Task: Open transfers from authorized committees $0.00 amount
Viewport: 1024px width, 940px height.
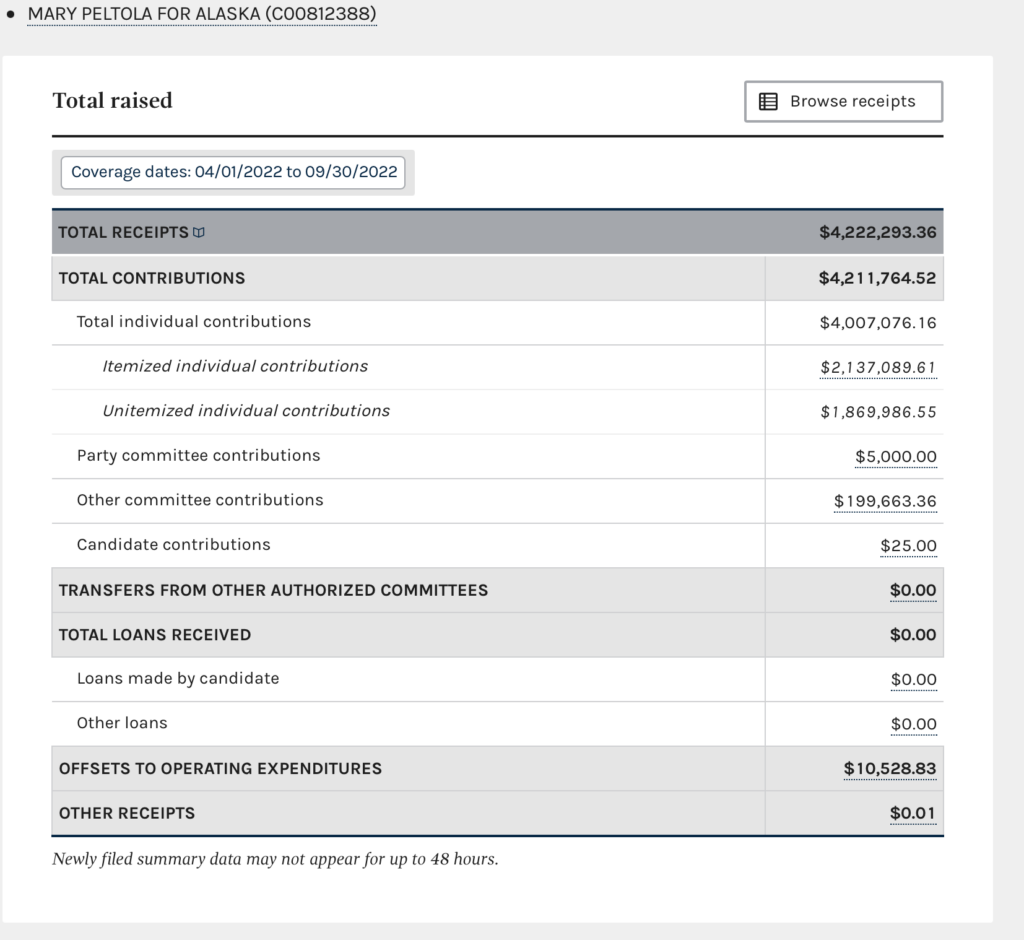Action: [913, 591]
